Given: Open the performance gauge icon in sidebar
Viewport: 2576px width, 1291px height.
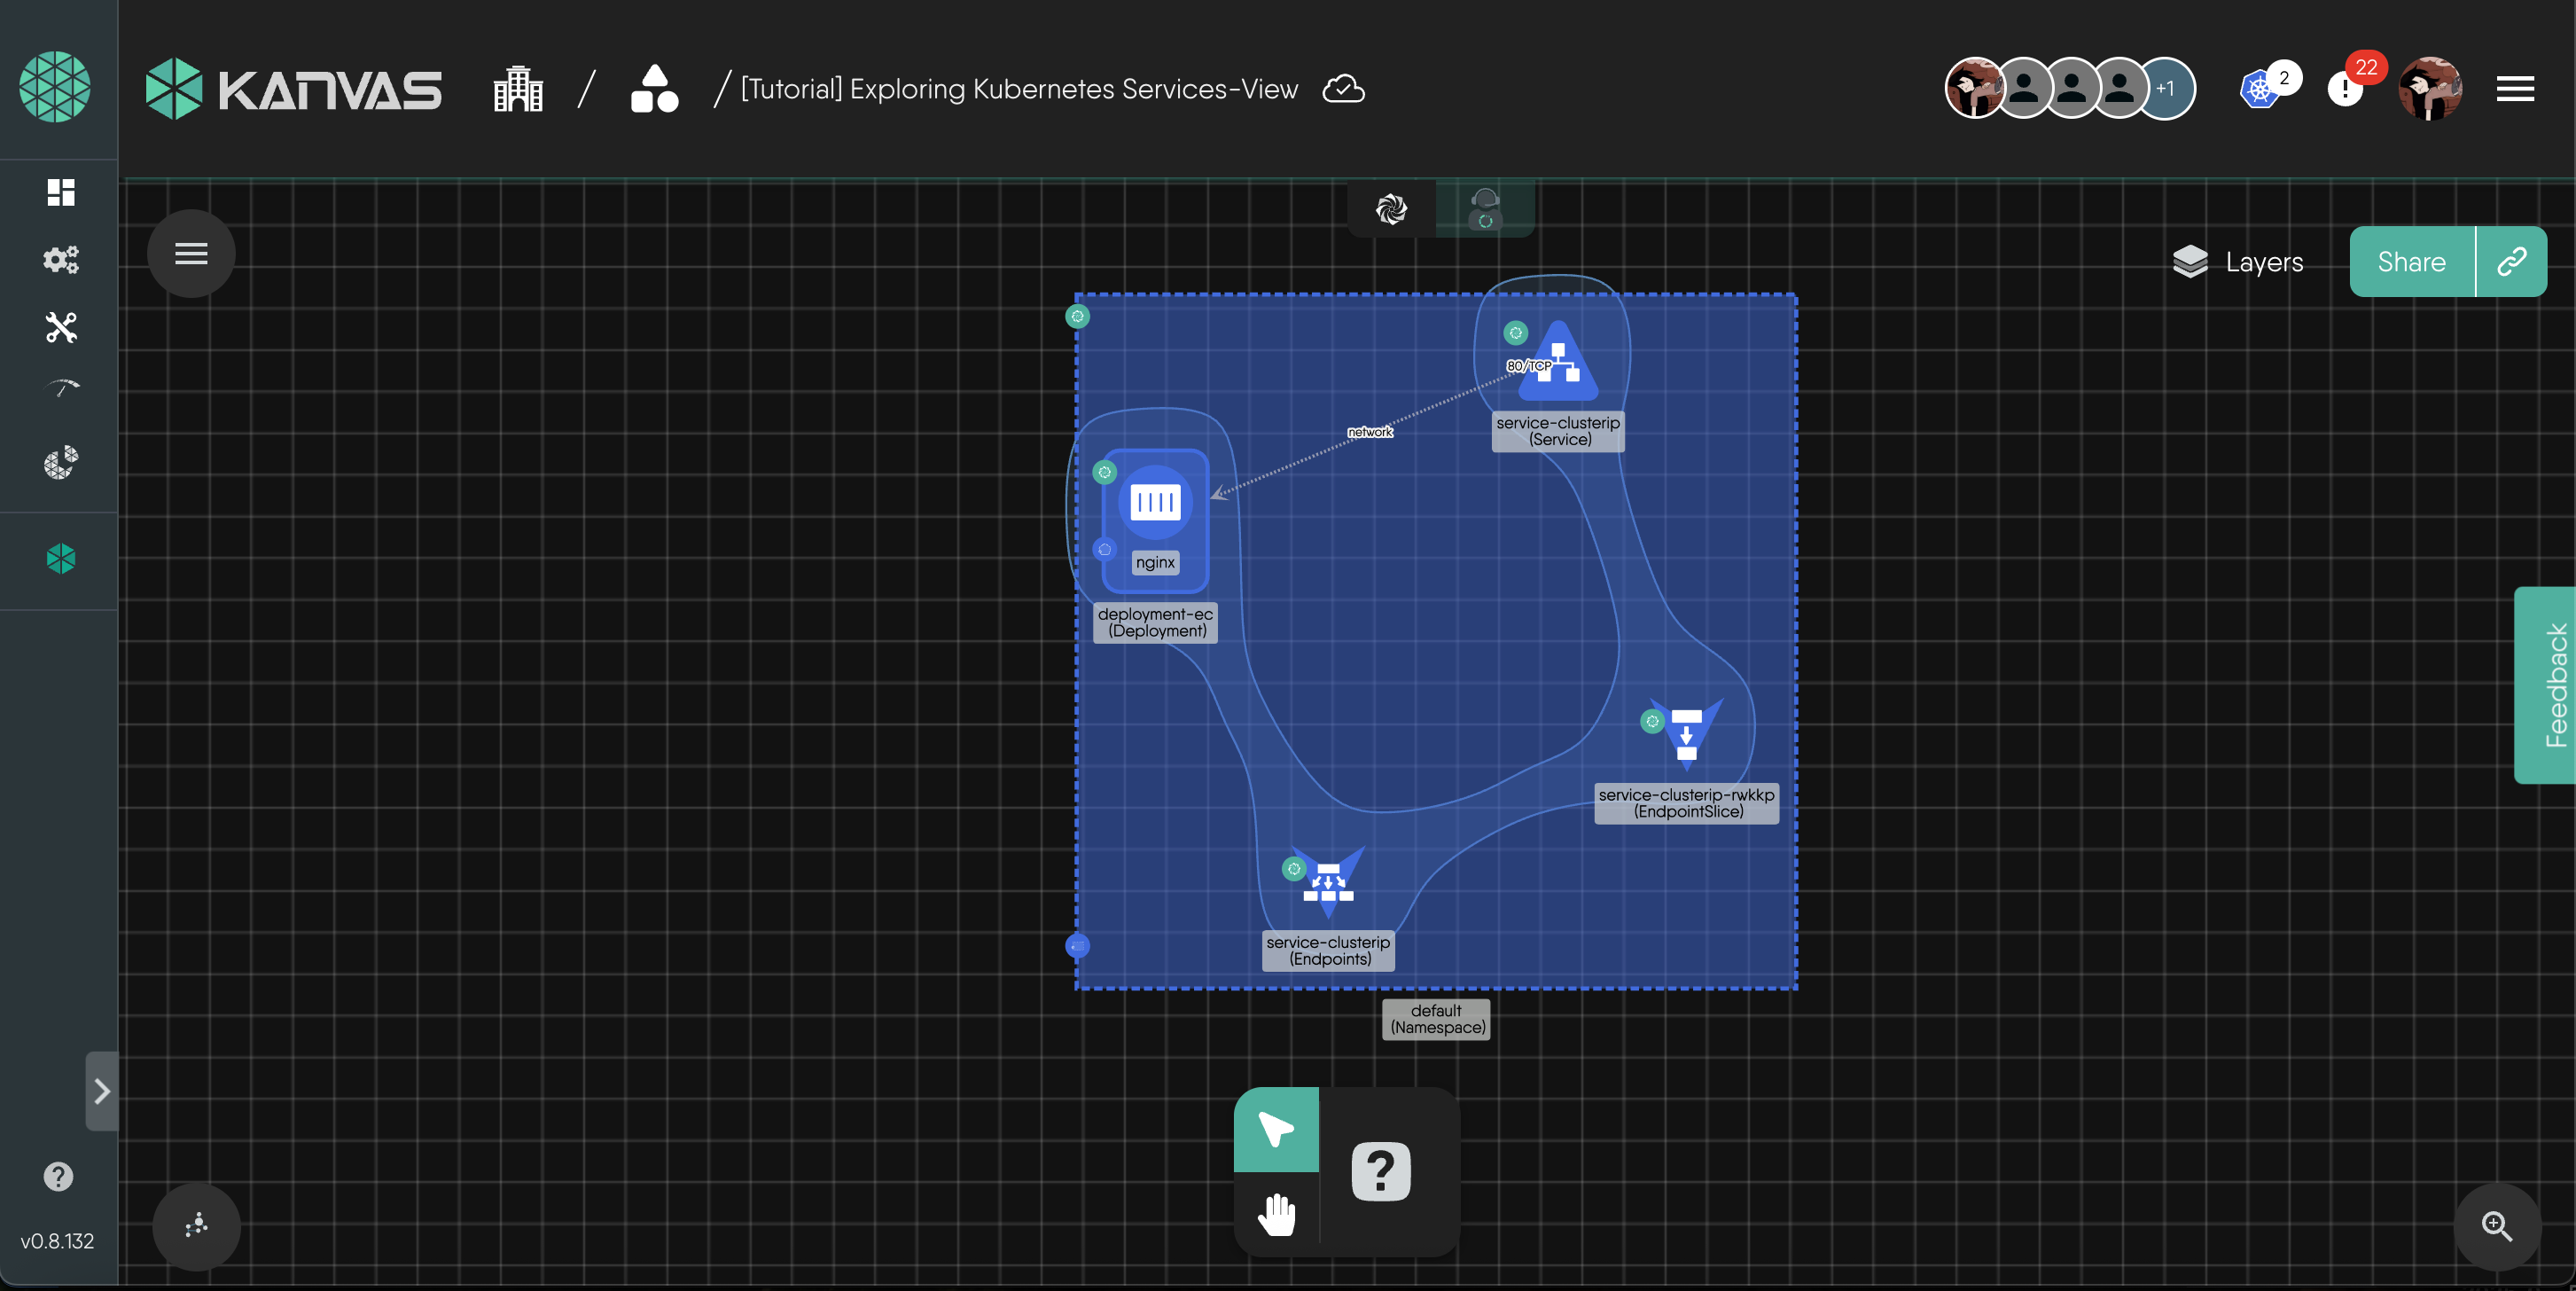Looking at the screenshot, I should (61, 389).
